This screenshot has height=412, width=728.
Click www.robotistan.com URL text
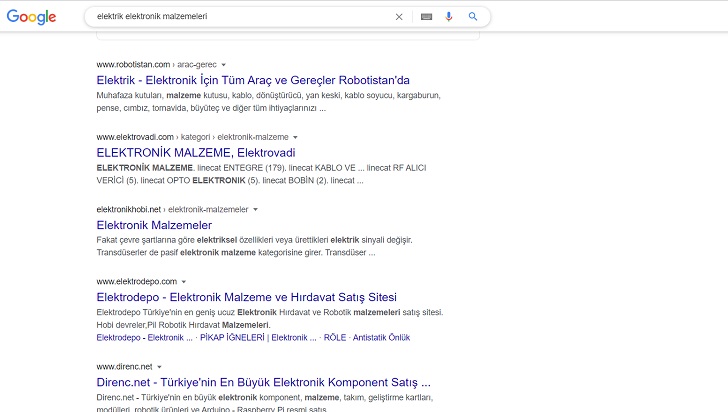tap(133, 65)
